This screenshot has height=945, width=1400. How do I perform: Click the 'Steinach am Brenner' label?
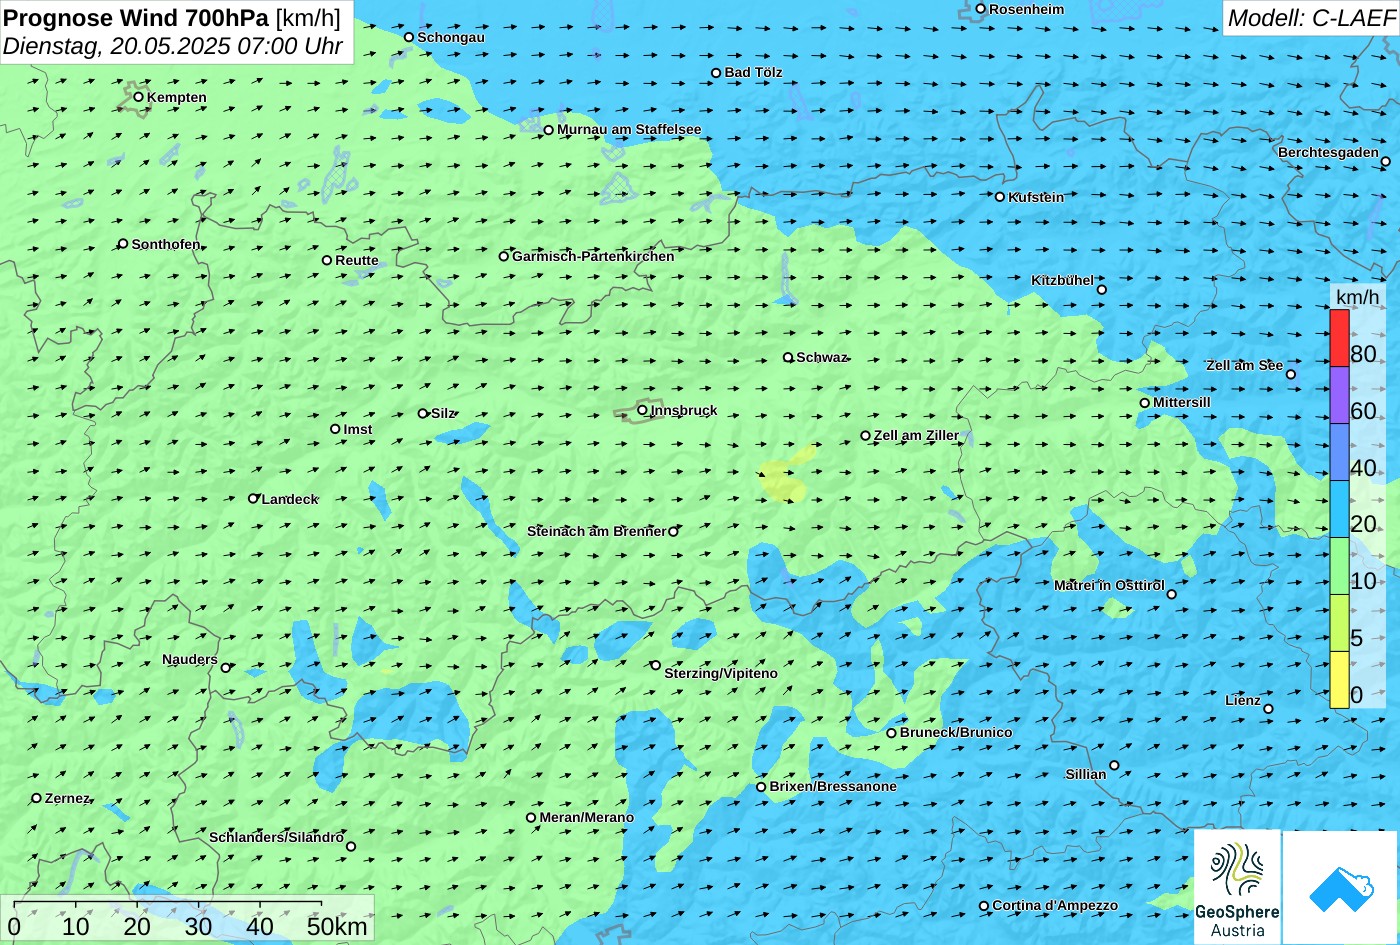pyautogui.click(x=596, y=532)
